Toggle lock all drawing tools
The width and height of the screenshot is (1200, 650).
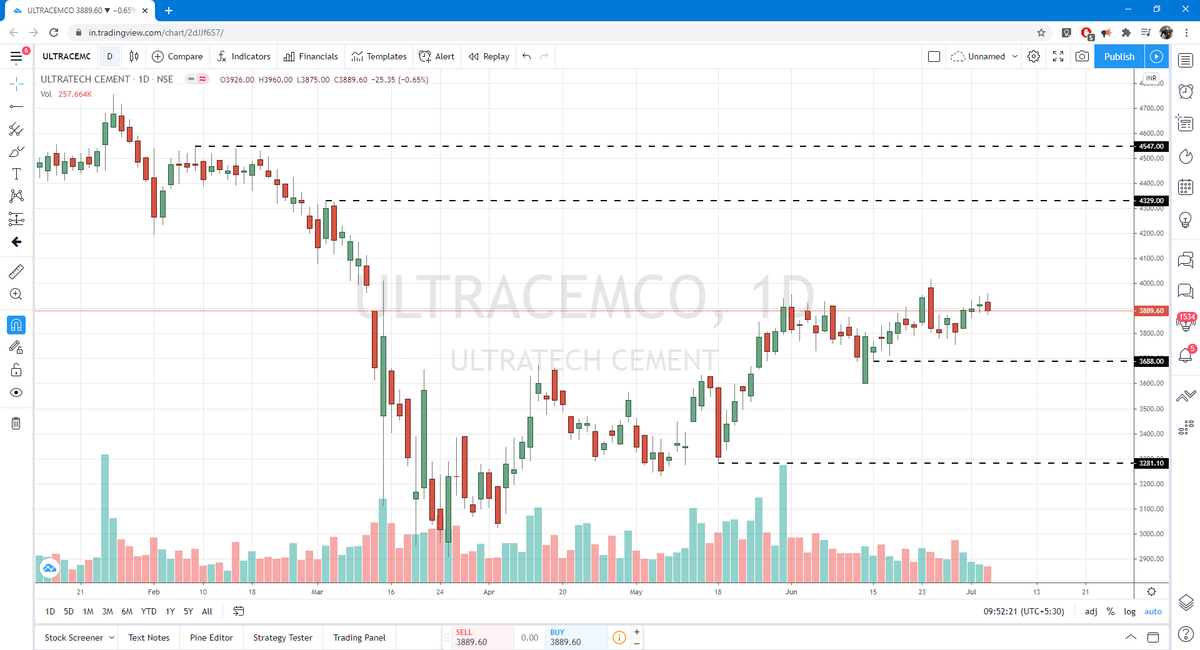tap(16, 370)
